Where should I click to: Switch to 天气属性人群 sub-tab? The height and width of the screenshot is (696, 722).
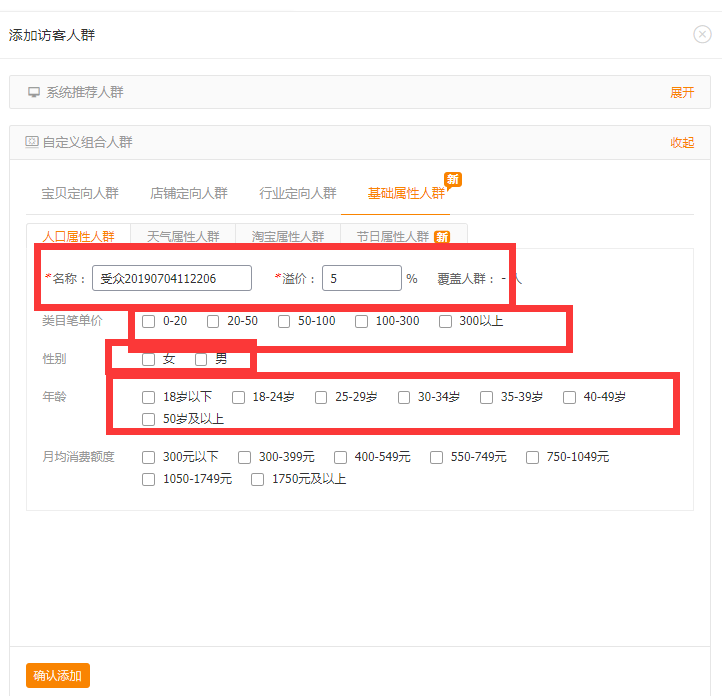coord(183,237)
